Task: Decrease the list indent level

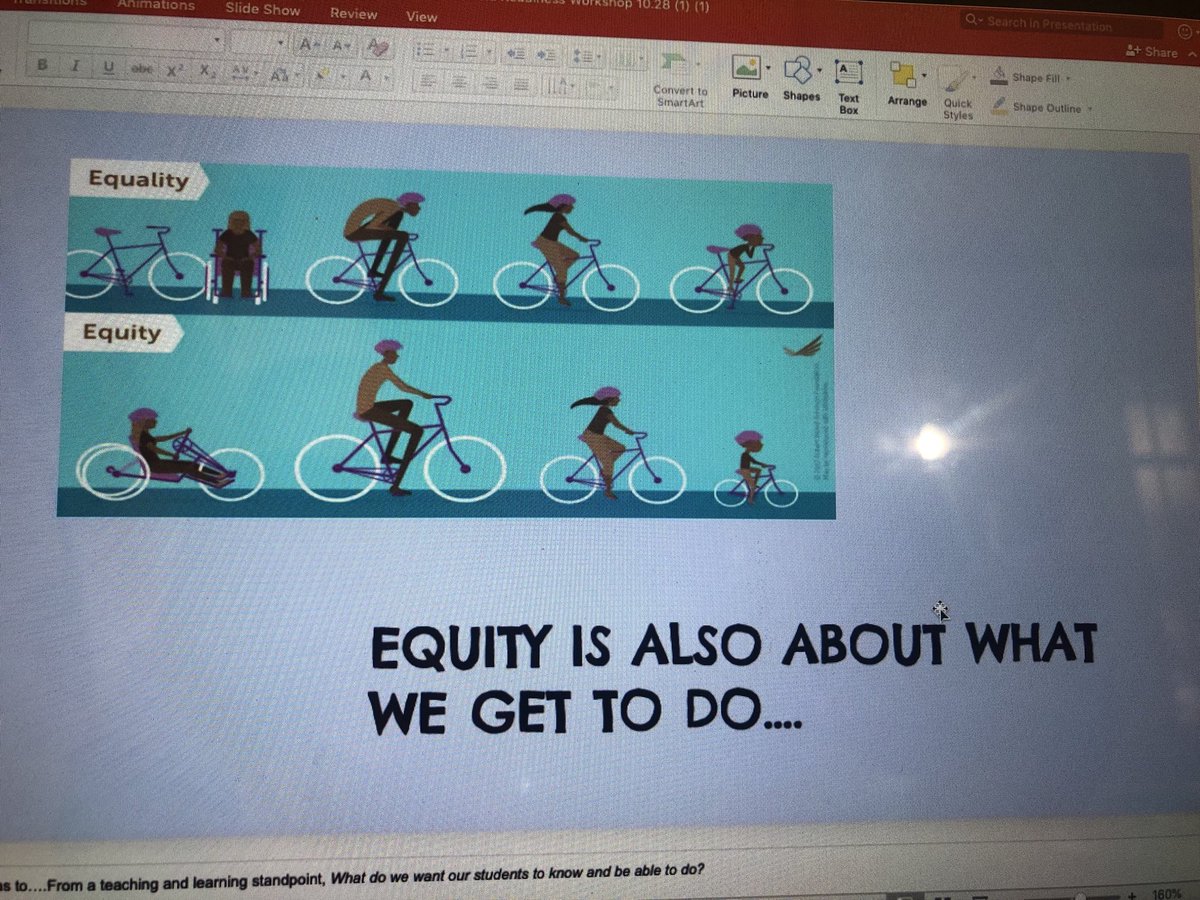Action: point(516,54)
